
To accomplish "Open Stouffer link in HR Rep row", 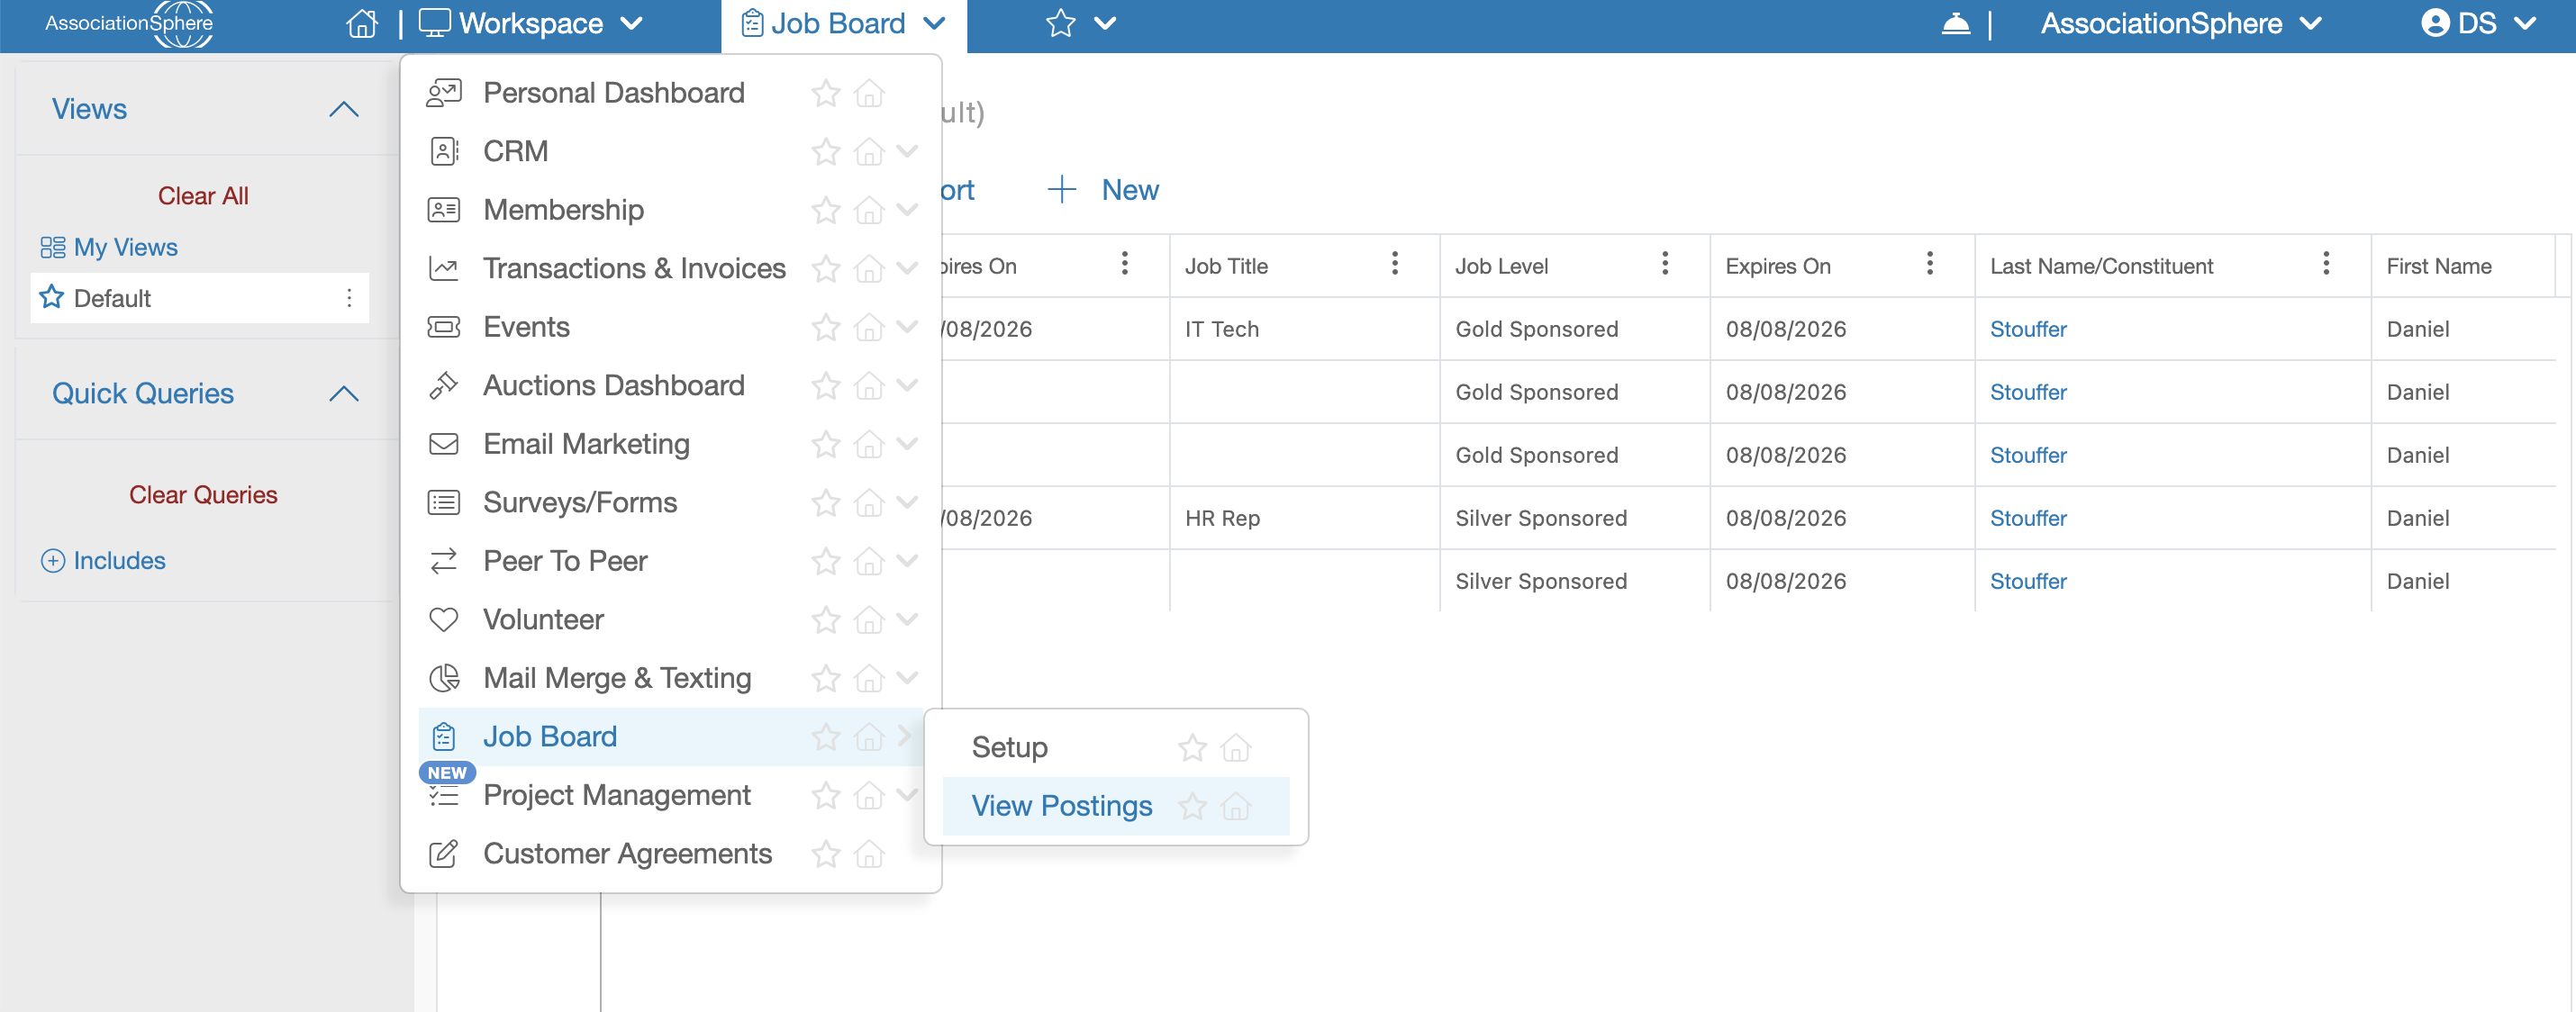I will (2027, 518).
